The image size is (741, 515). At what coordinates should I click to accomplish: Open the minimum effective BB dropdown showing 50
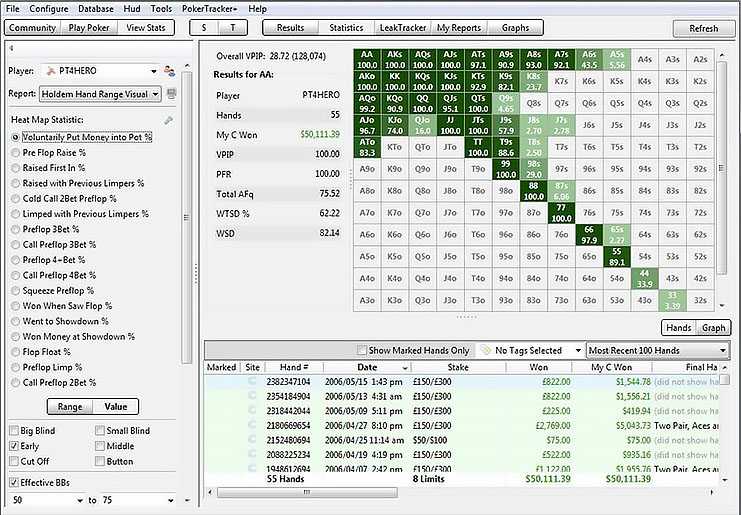tap(79, 500)
